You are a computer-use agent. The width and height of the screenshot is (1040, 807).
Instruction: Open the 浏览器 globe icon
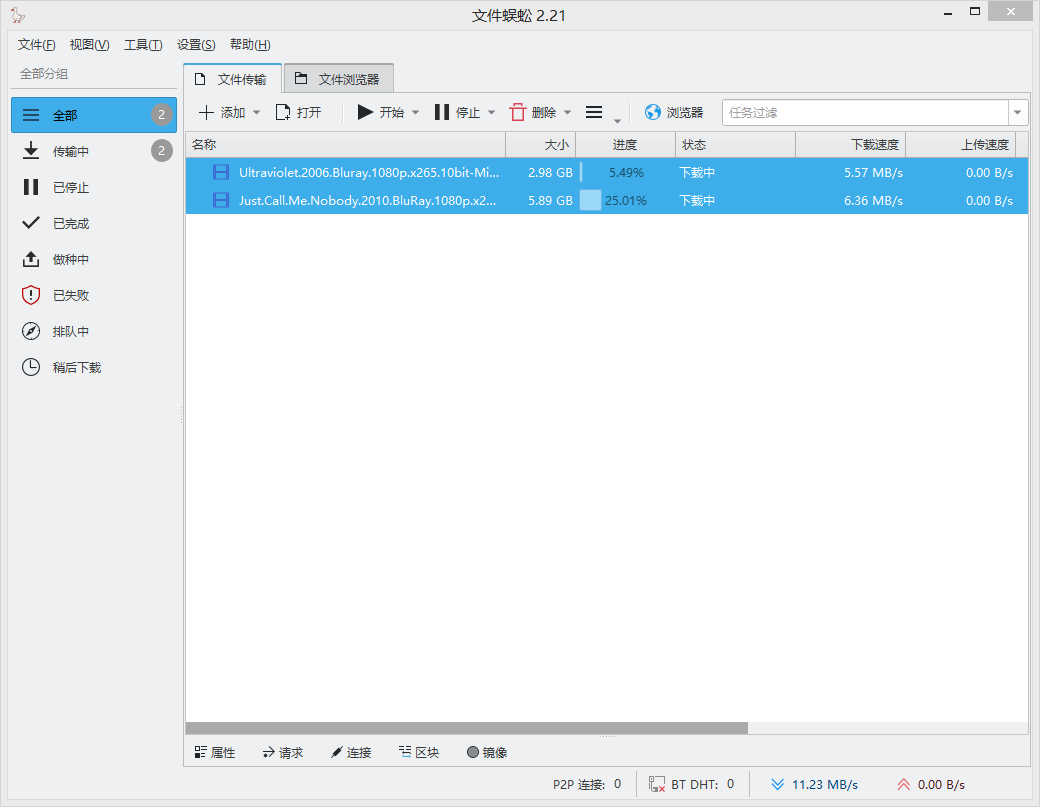(653, 112)
